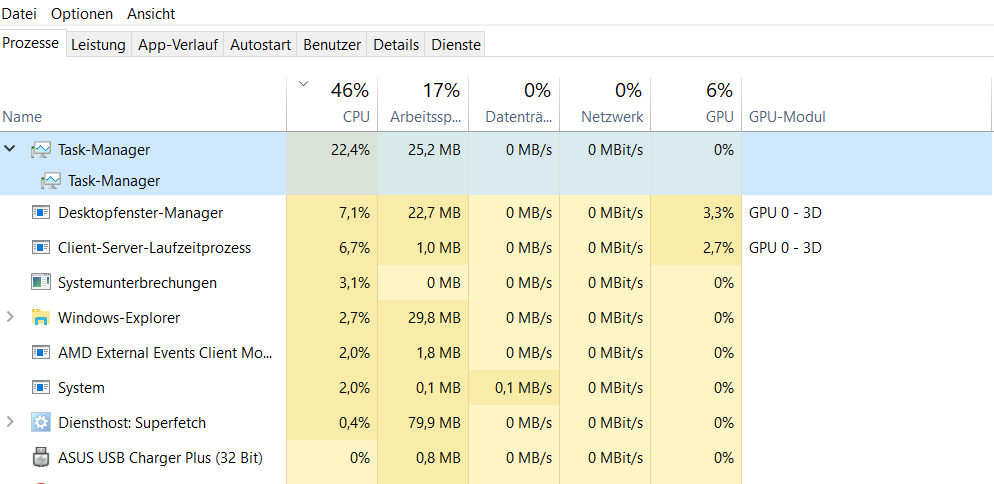Open the Datei menu
Image resolution: width=994 pixels, height=484 pixels.
click(x=19, y=14)
